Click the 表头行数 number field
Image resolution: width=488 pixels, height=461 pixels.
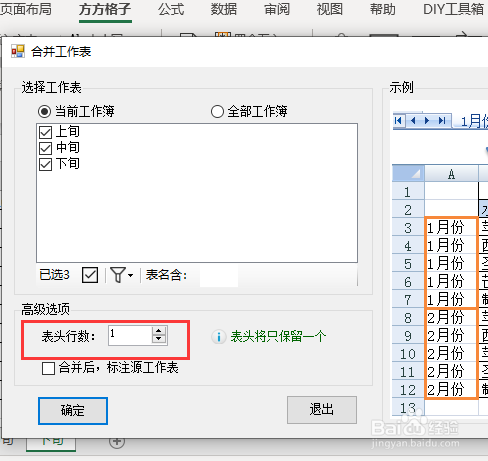[130, 335]
